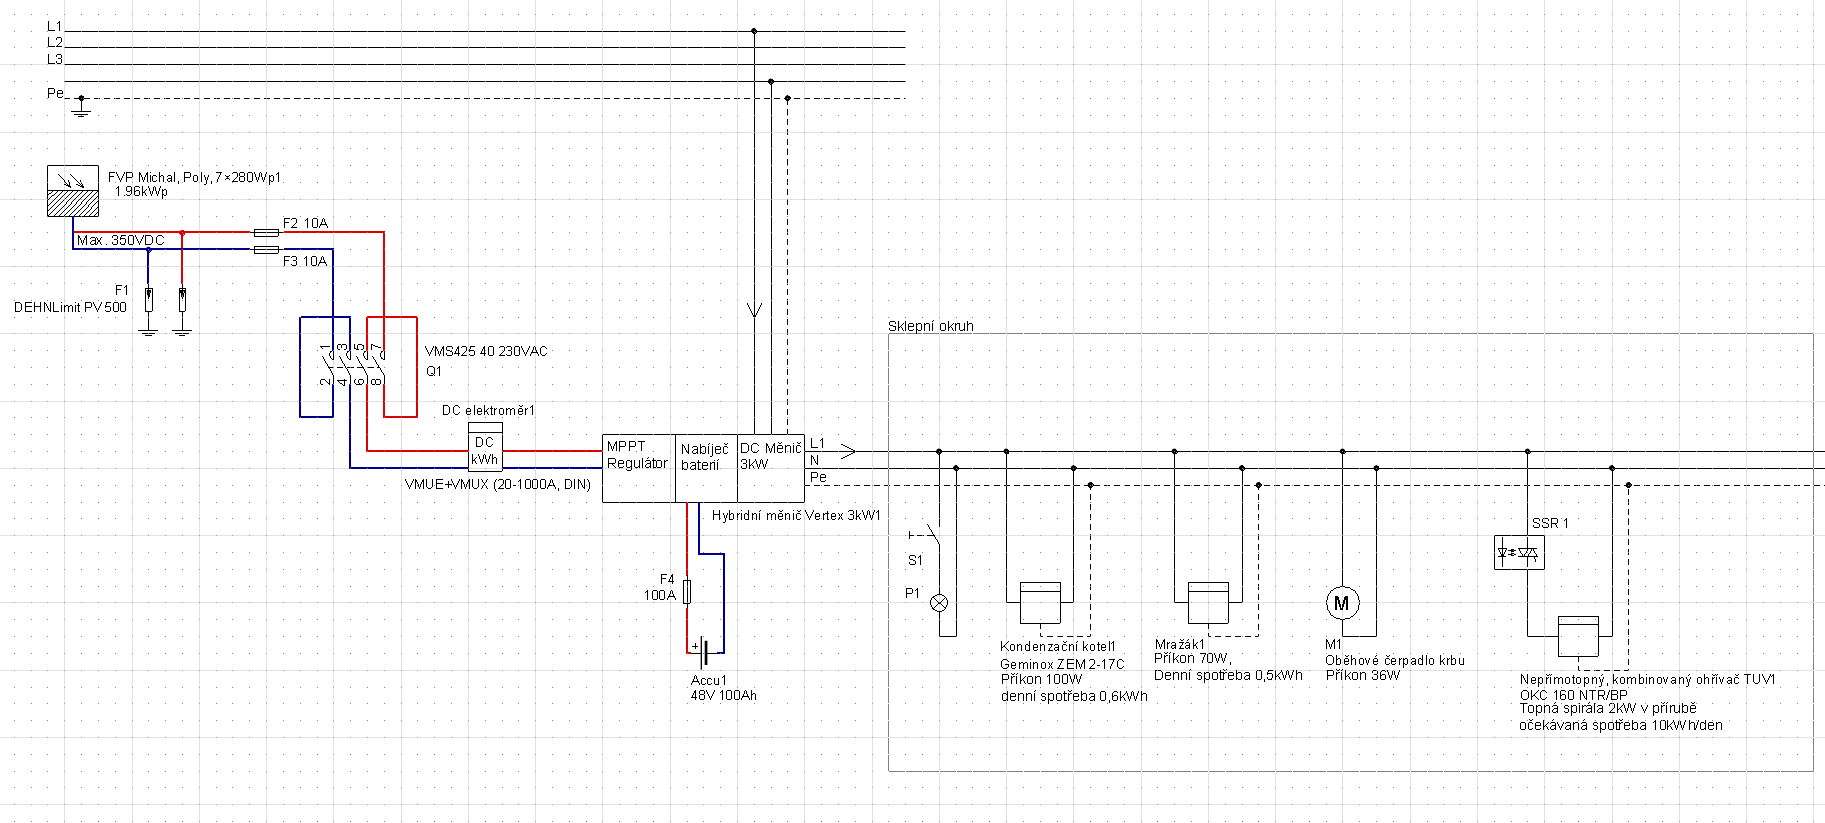Click the 'Topná spirála 2kW v přírubě' text
This screenshot has width=1825, height=823.
1608,708
